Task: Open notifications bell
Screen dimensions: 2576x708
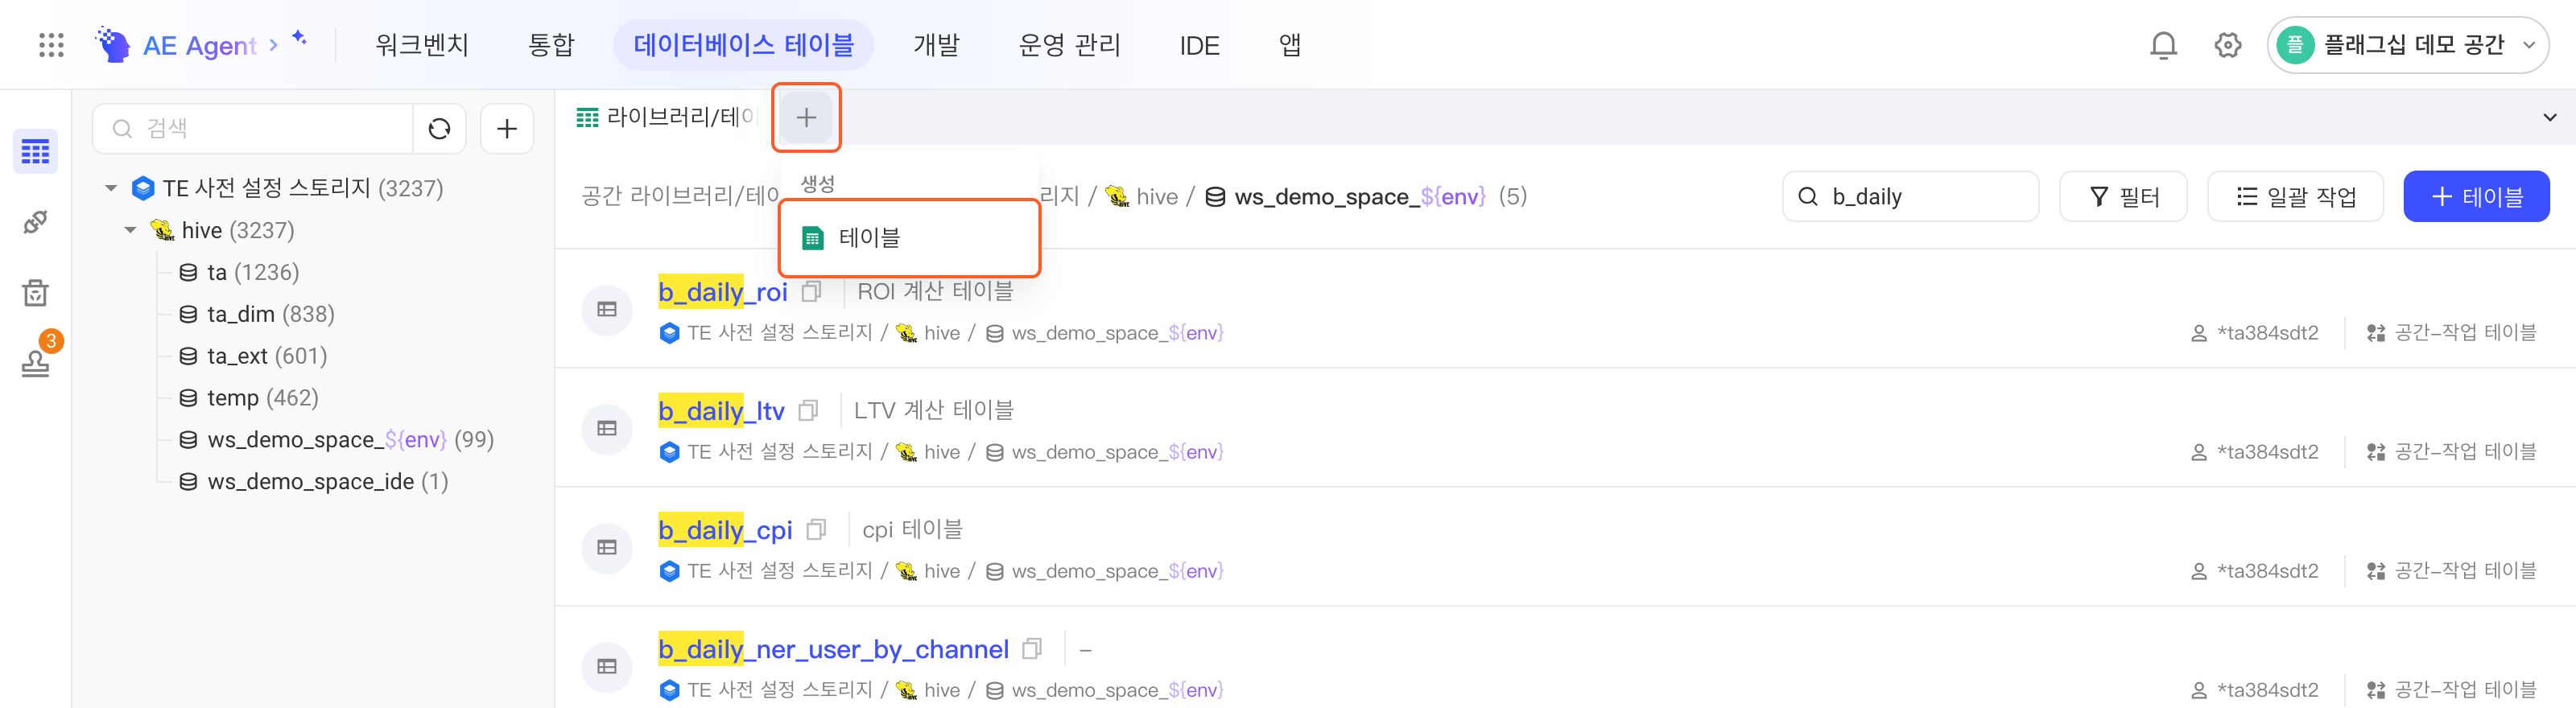Action: pyautogui.click(x=2163, y=45)
